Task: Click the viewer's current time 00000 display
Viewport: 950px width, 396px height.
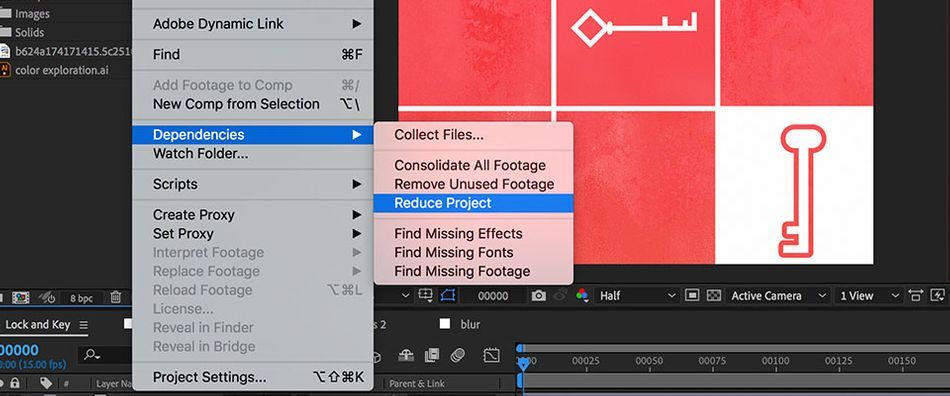Action: tap(493, 296)
